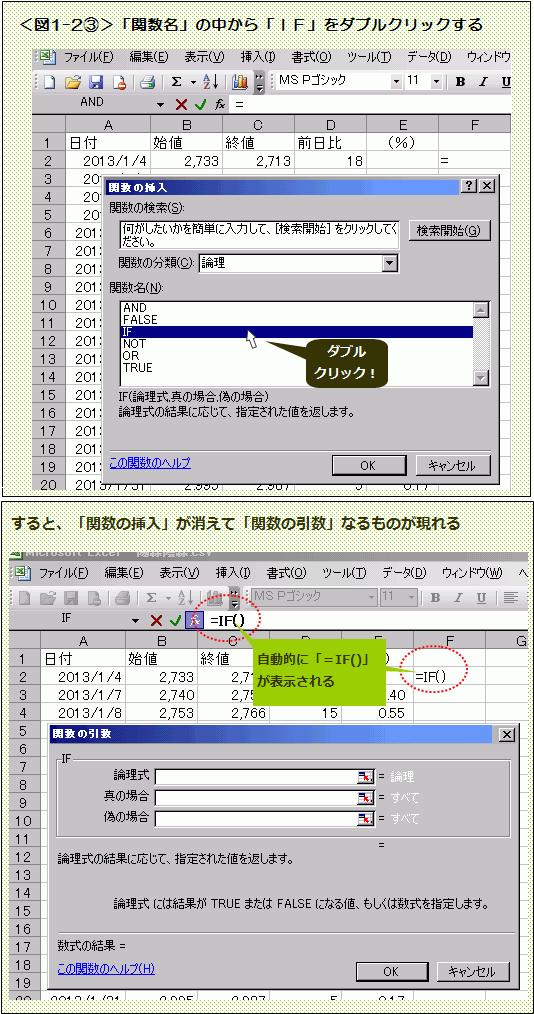The image size is (534, 1014).
Task: Open a file with the enabled folder icon
Action: point(73,82)
